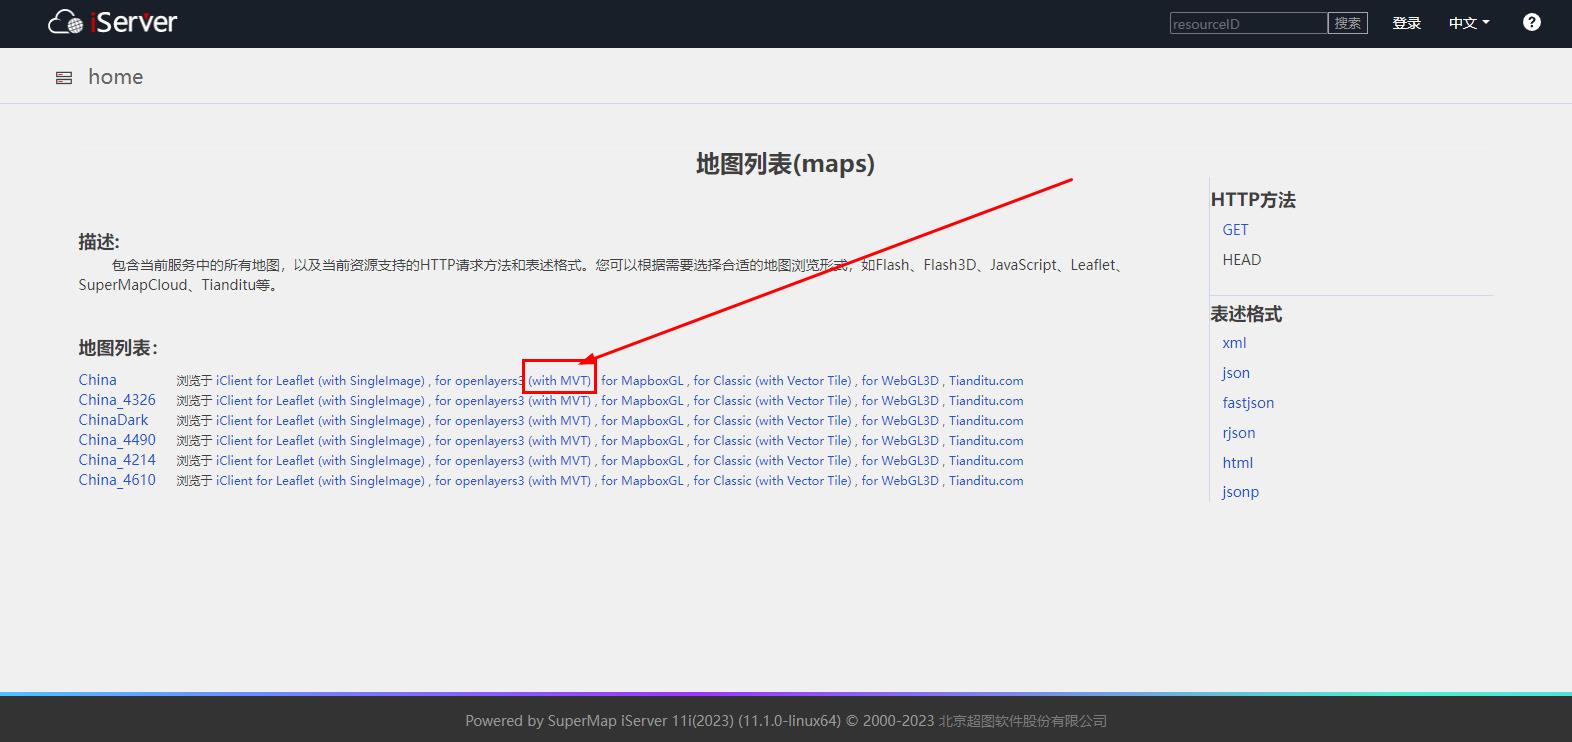Image resolution: width=1572 pixels, height=742 pixels.
Task: Click Tianditu.com in the China_4214 row
Action: click(x=986, y=461)
